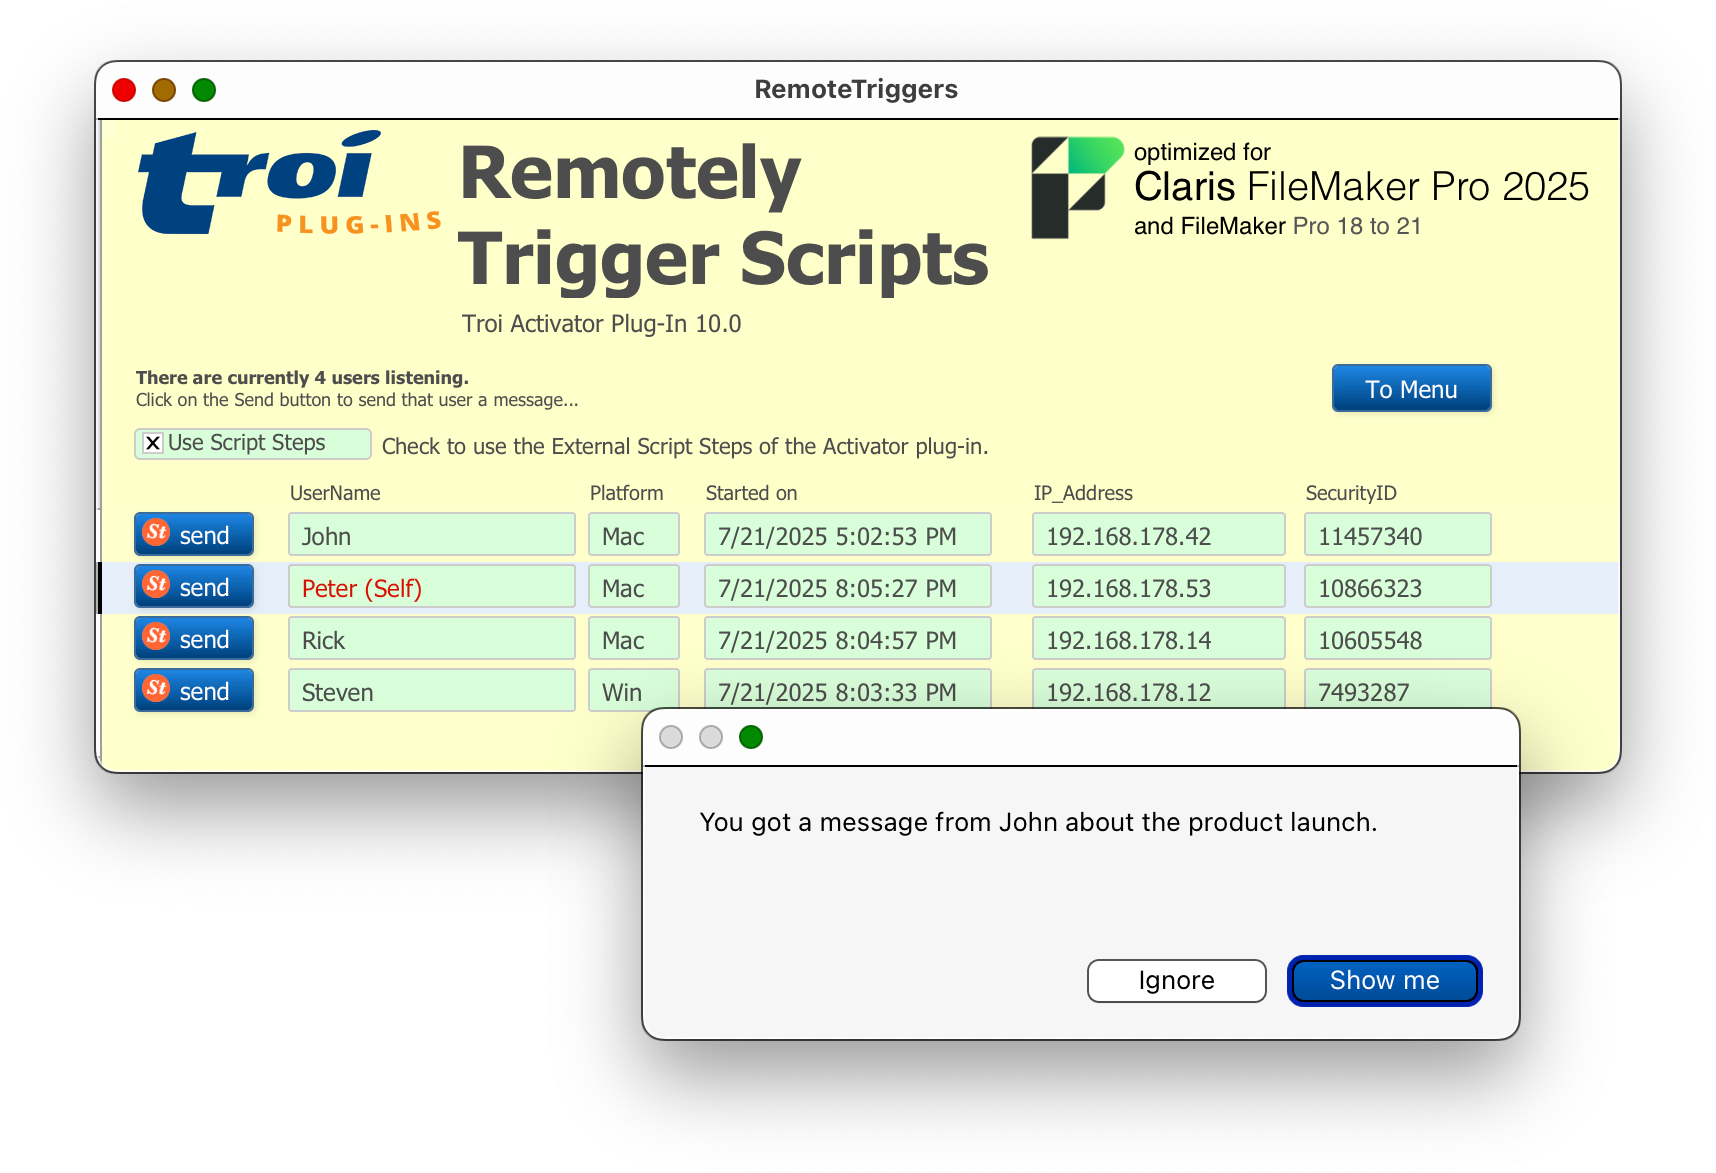
Task: Select the UserName field containing John
Action: [x=432, y=534]
